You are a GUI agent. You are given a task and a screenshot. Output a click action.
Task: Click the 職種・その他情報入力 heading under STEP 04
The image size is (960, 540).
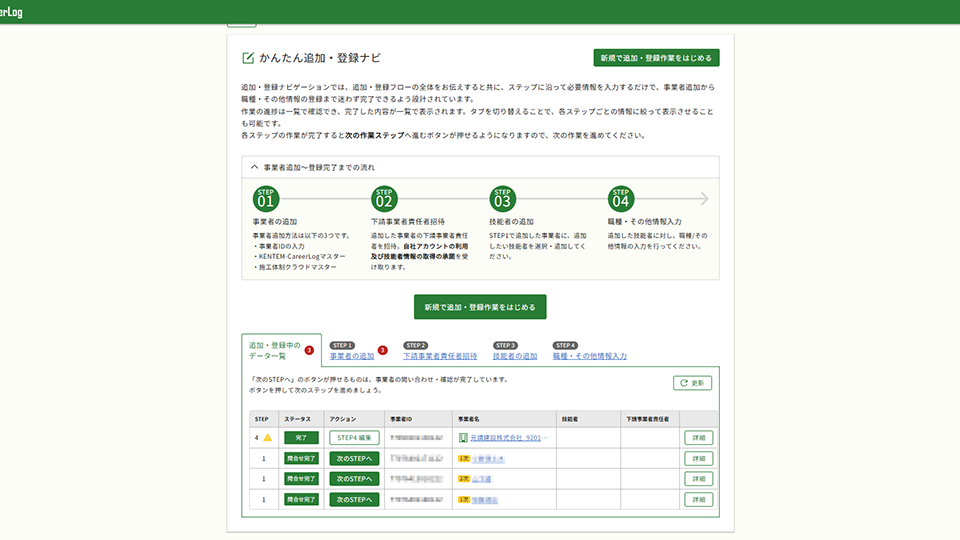click(x=645, y=222)
